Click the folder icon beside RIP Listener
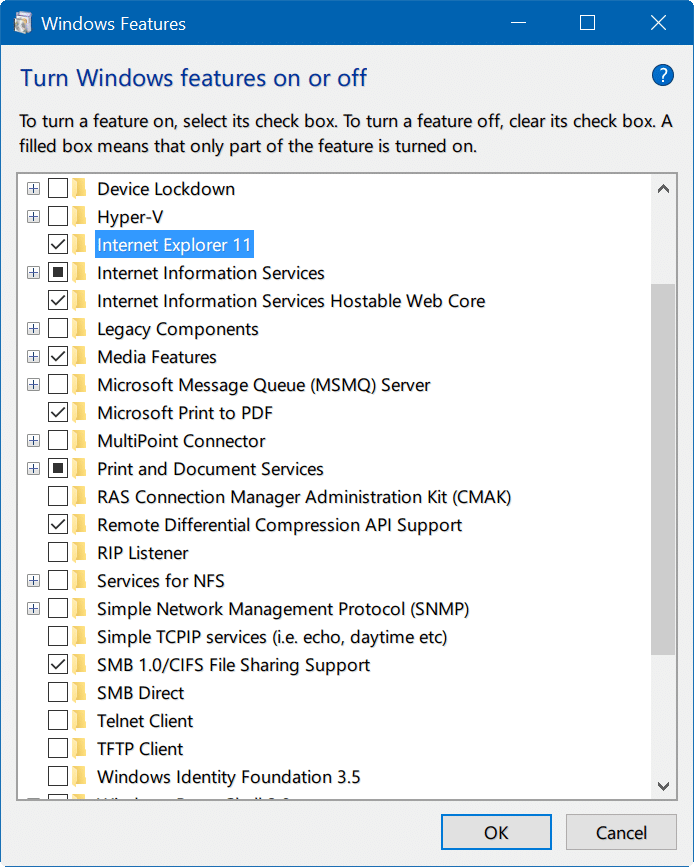The height and width of the screenshot is (867, 694). [x=80, y=552]
